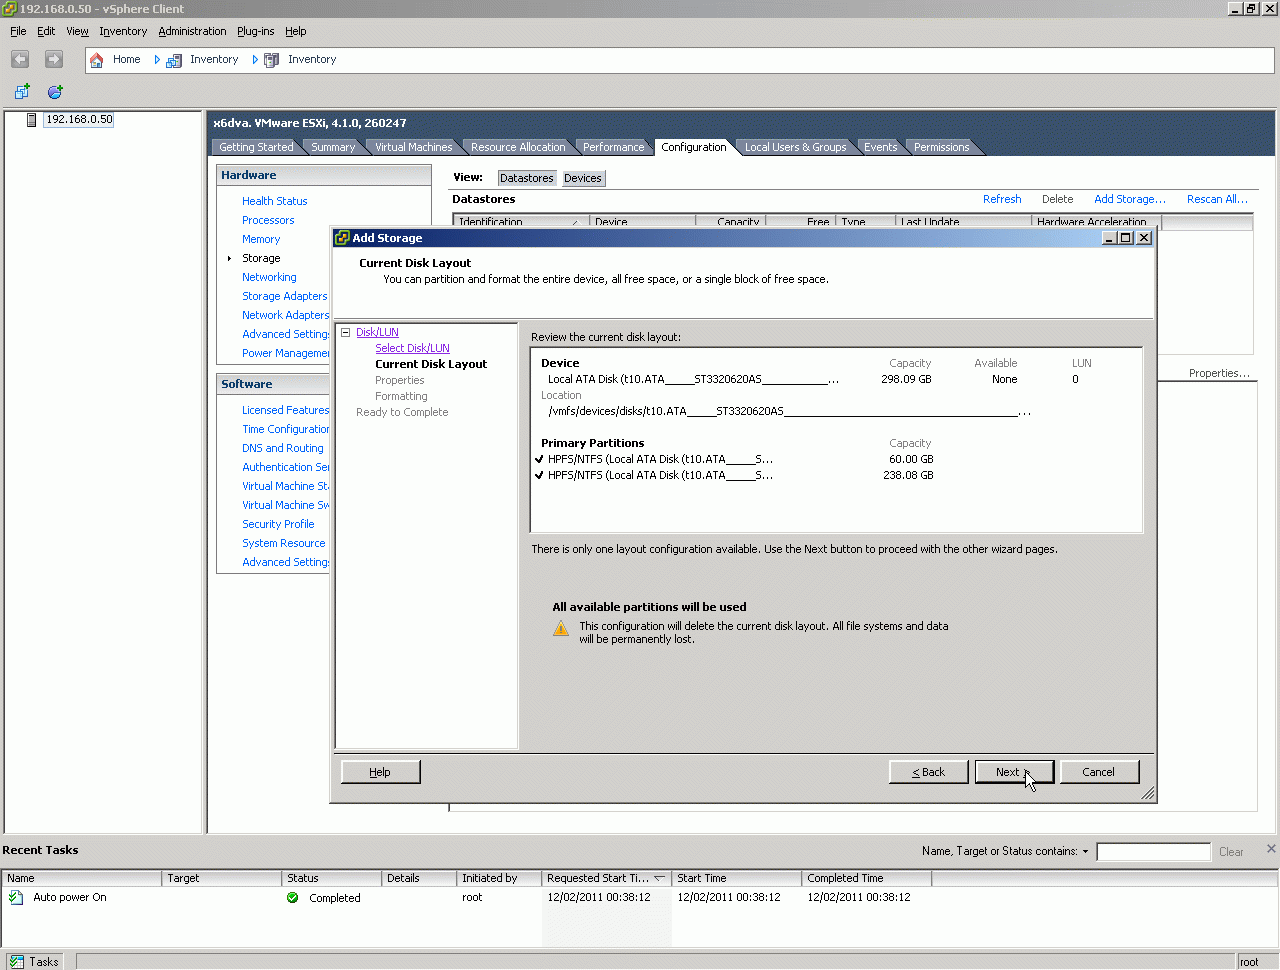1280x970 pixels.
Task: Click the Clear filter button
Action: point(1231,852)
